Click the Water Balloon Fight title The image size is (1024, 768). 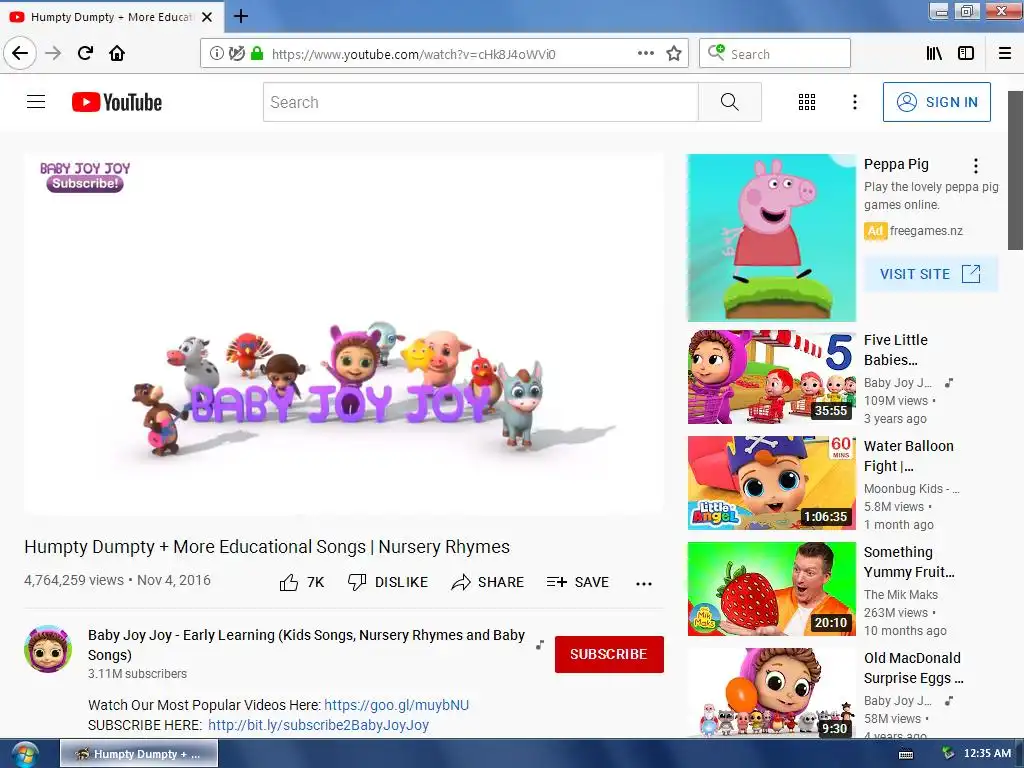(908, 456)
